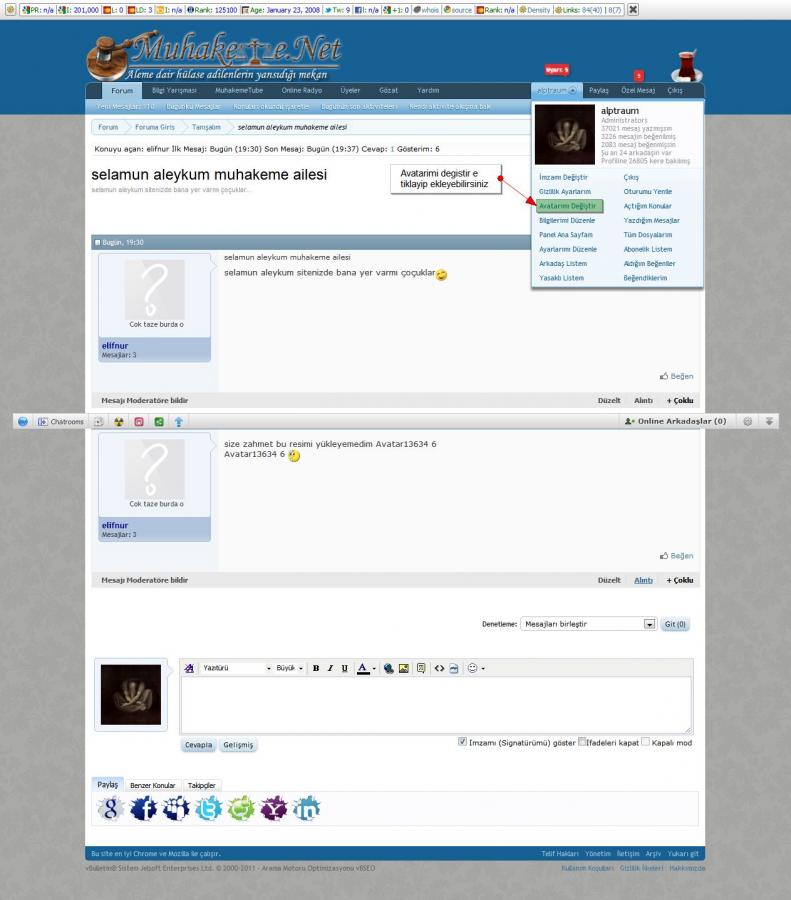Click inside the quick reply text area
The width and height of the screenshot is (791, 900).
(436, 705)
